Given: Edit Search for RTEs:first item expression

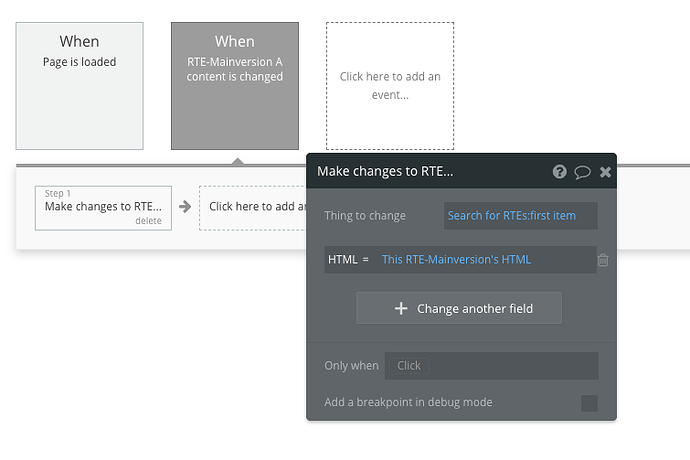Looking at the screenshot, I should click(521, 216).
